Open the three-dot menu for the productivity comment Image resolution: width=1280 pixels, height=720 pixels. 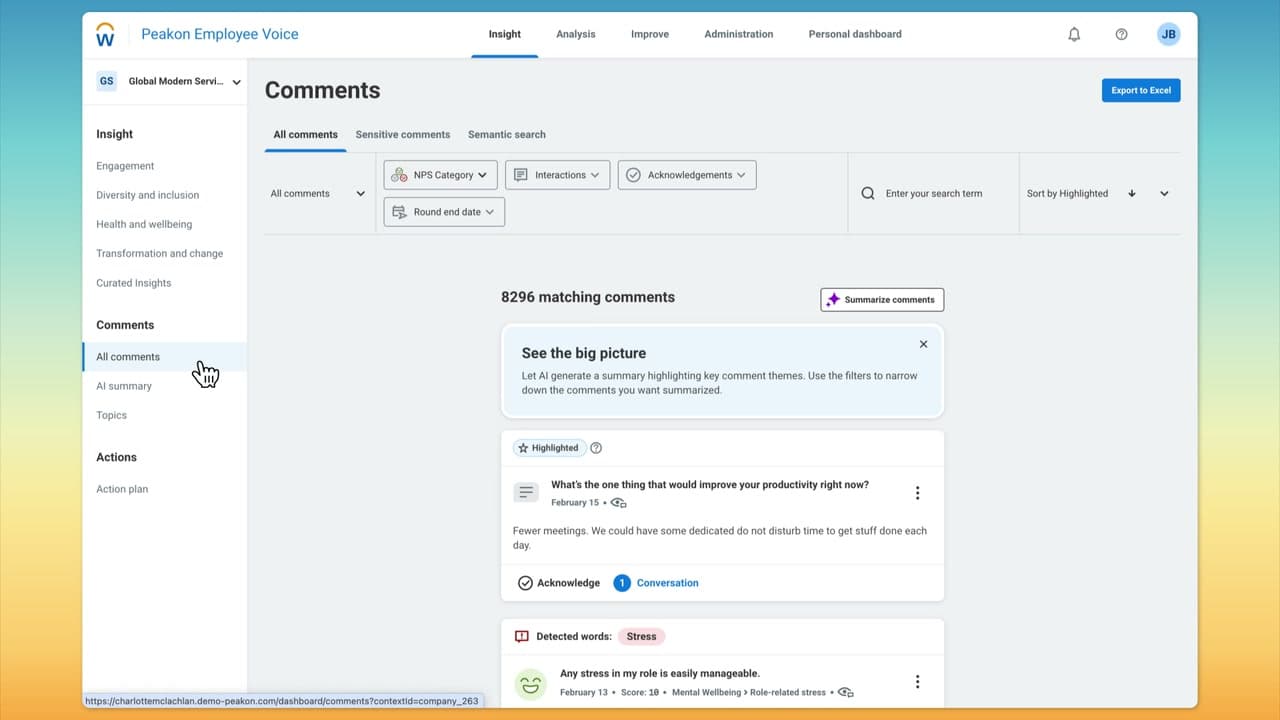917,493
